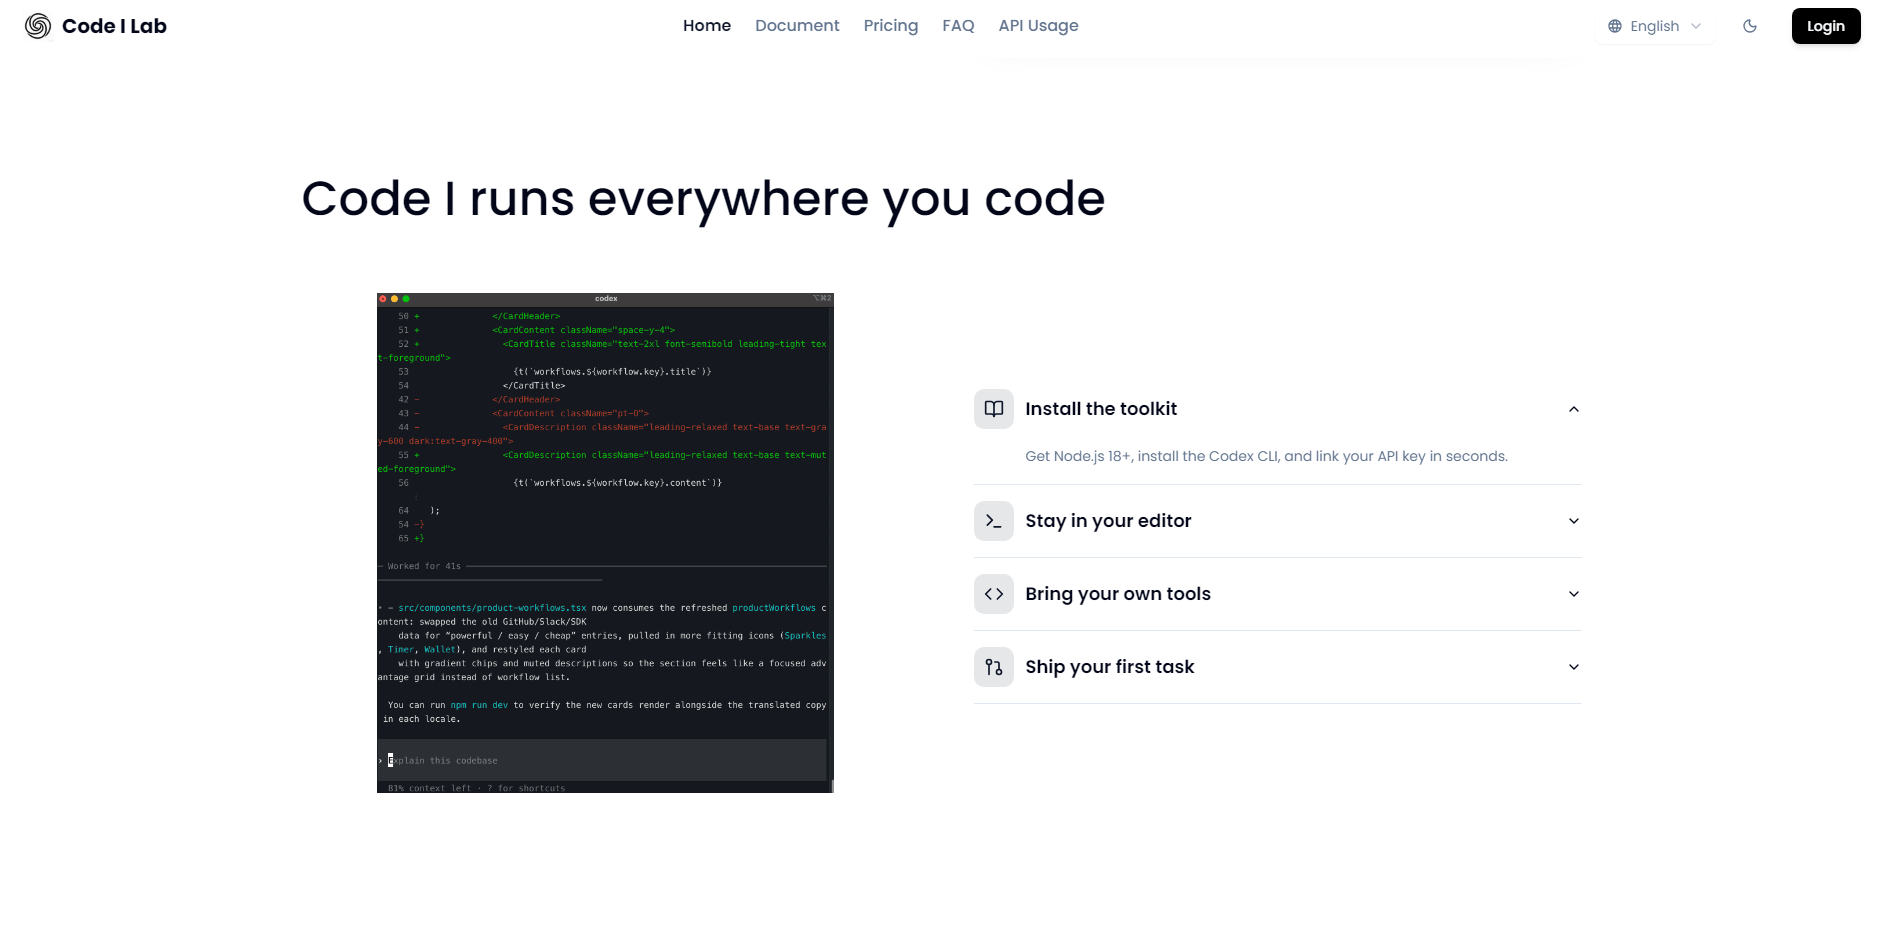Select Home in the navigation bar

(x=706, y=25)
